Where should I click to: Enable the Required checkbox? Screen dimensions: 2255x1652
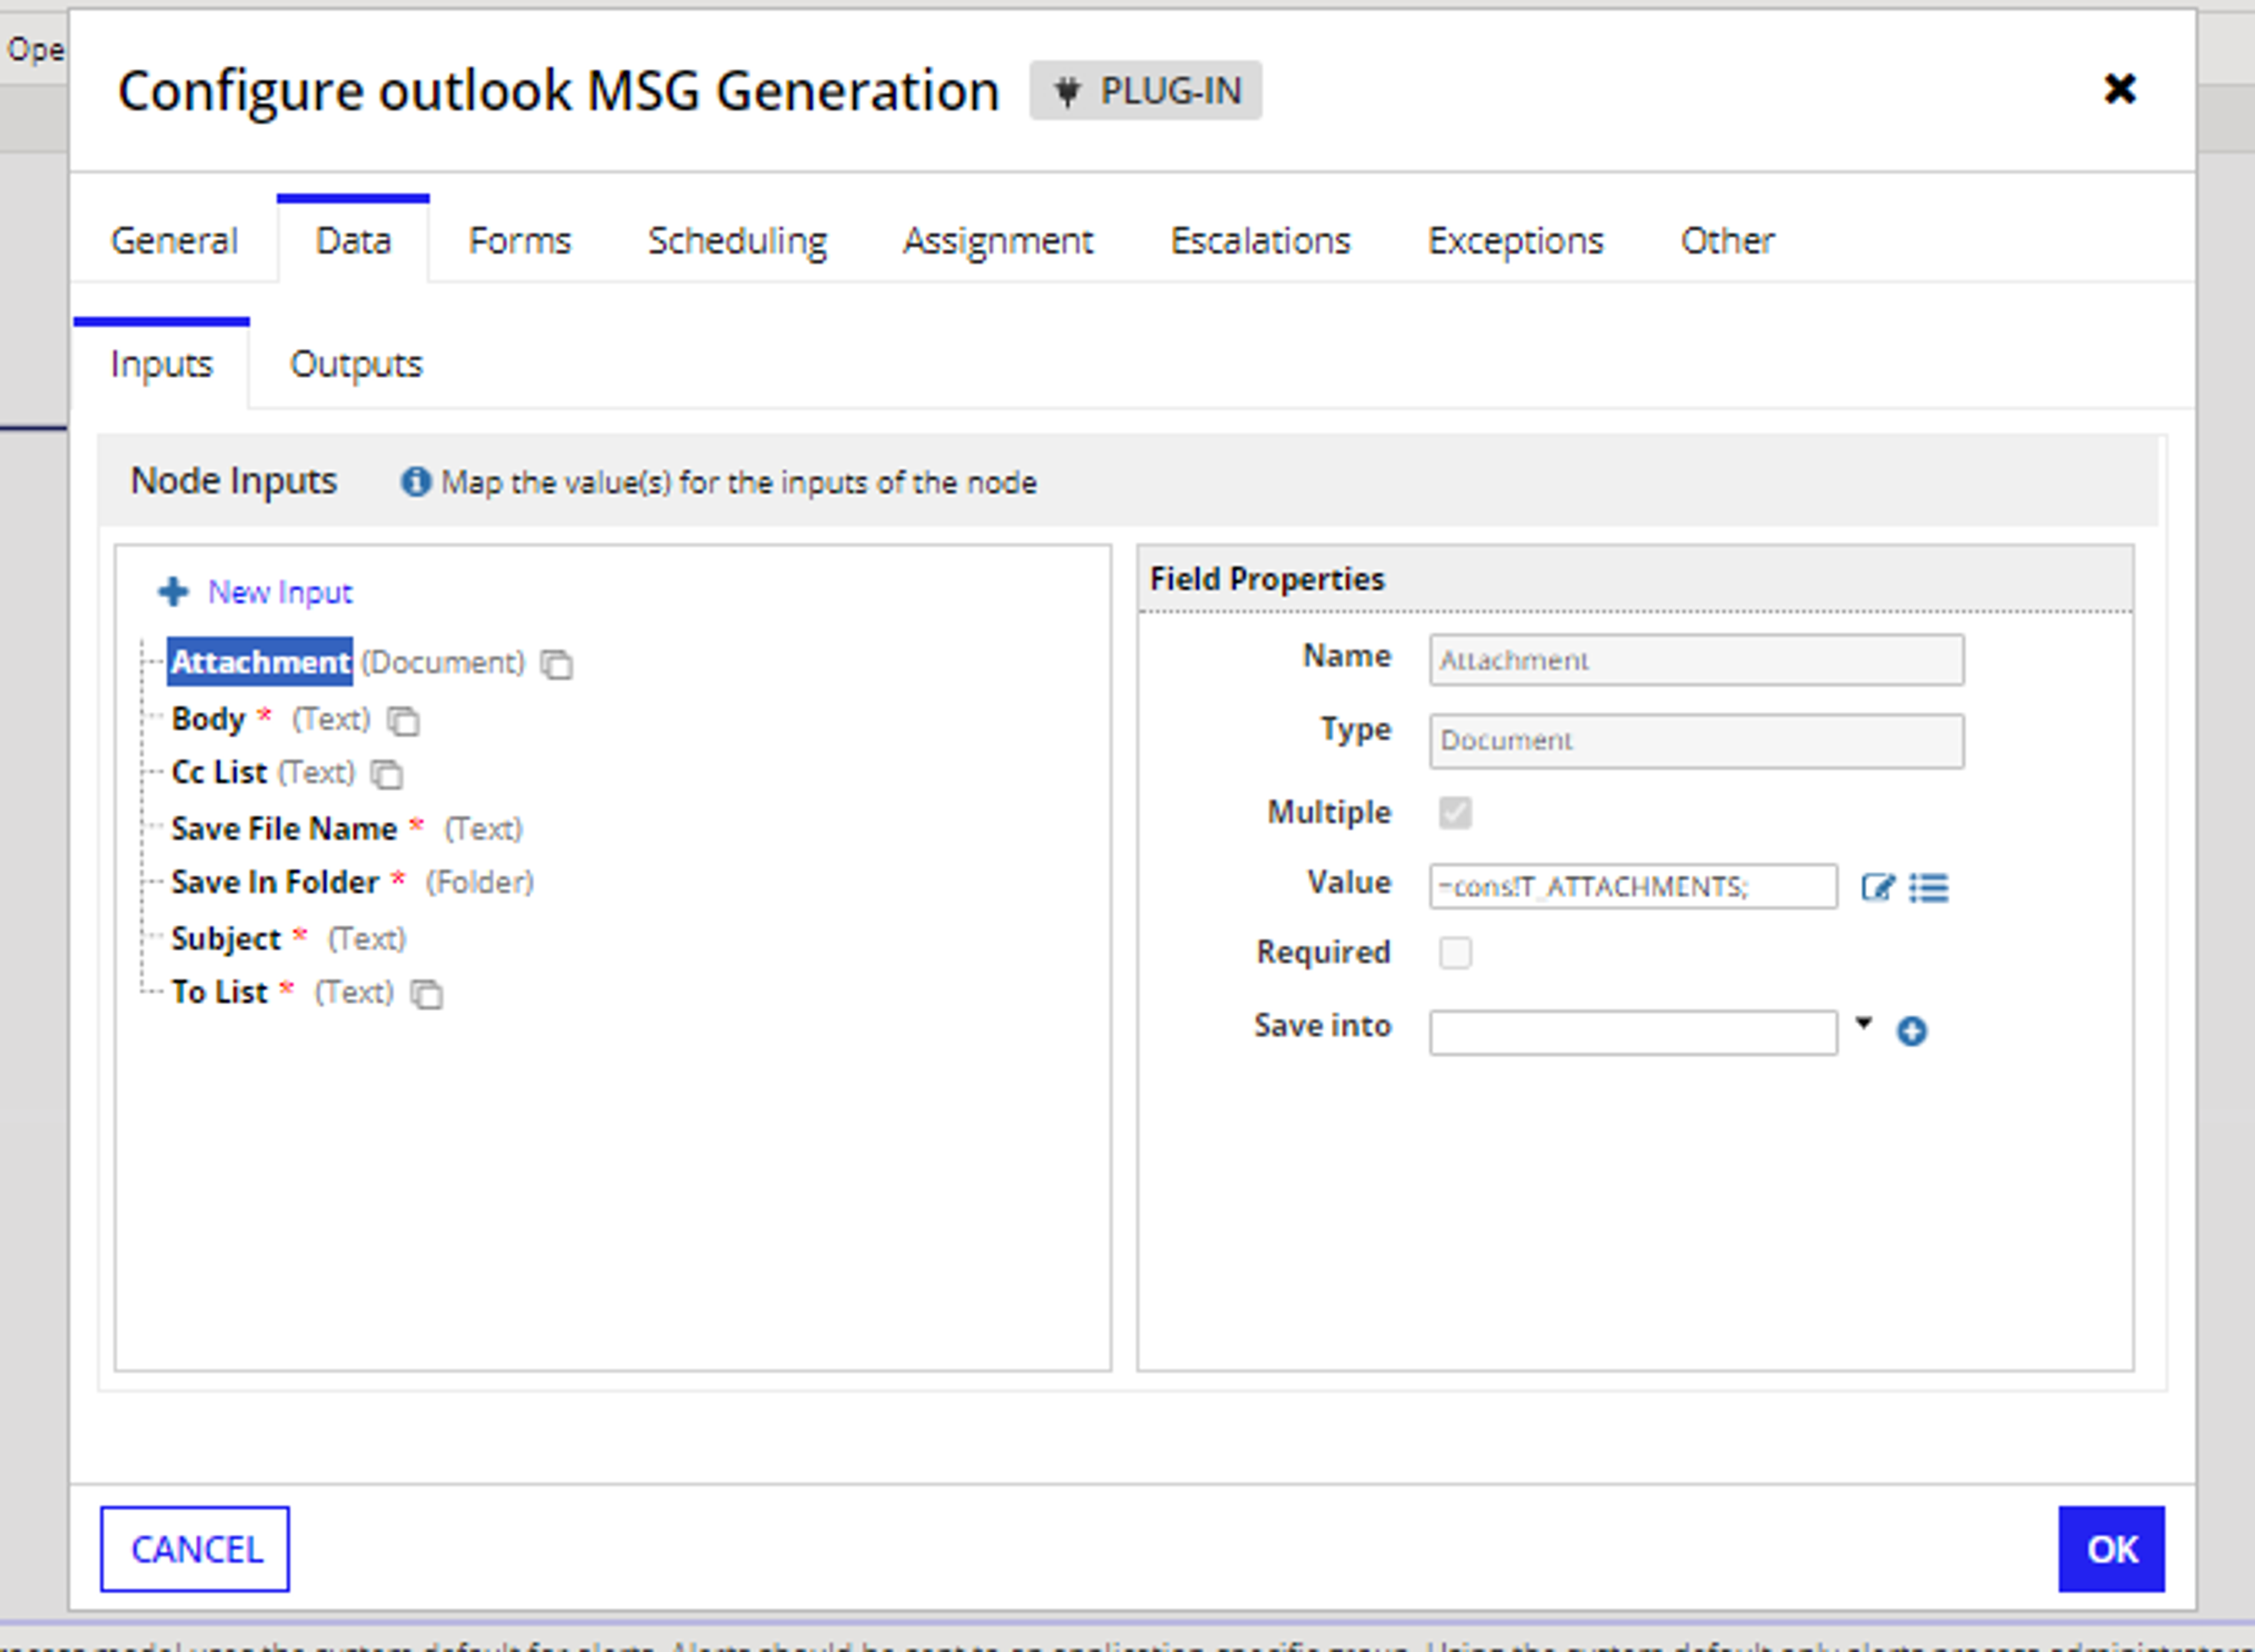1455,952
